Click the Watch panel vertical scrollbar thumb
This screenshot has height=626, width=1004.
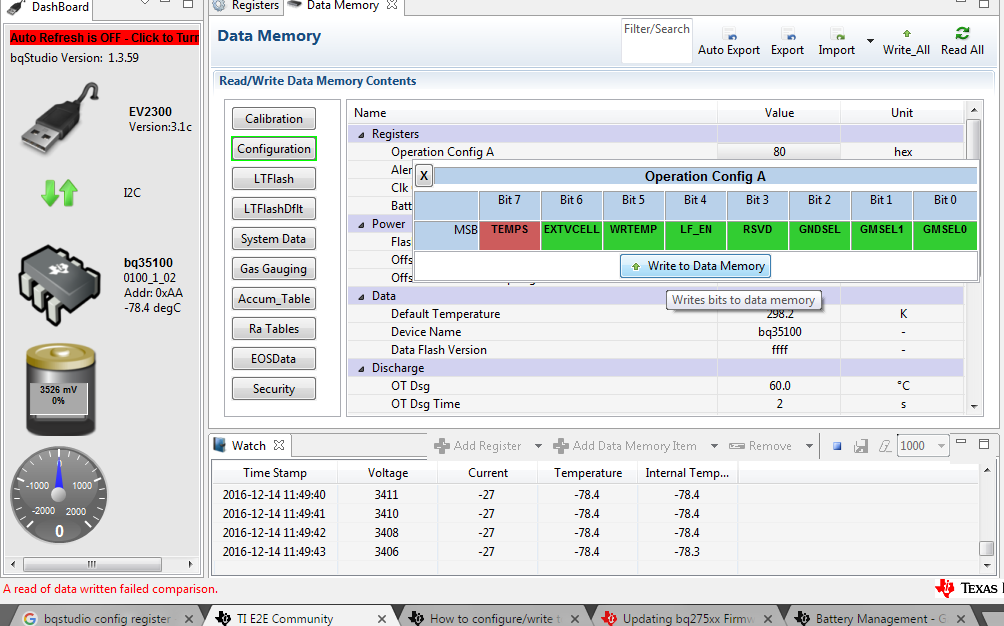(986, 549)
